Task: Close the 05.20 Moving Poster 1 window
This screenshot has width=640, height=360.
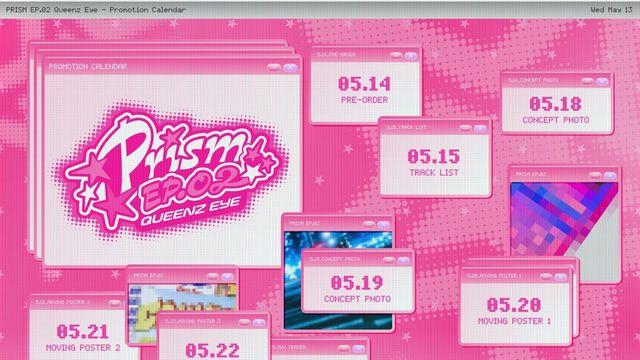Action: click(x=560, y=277)
